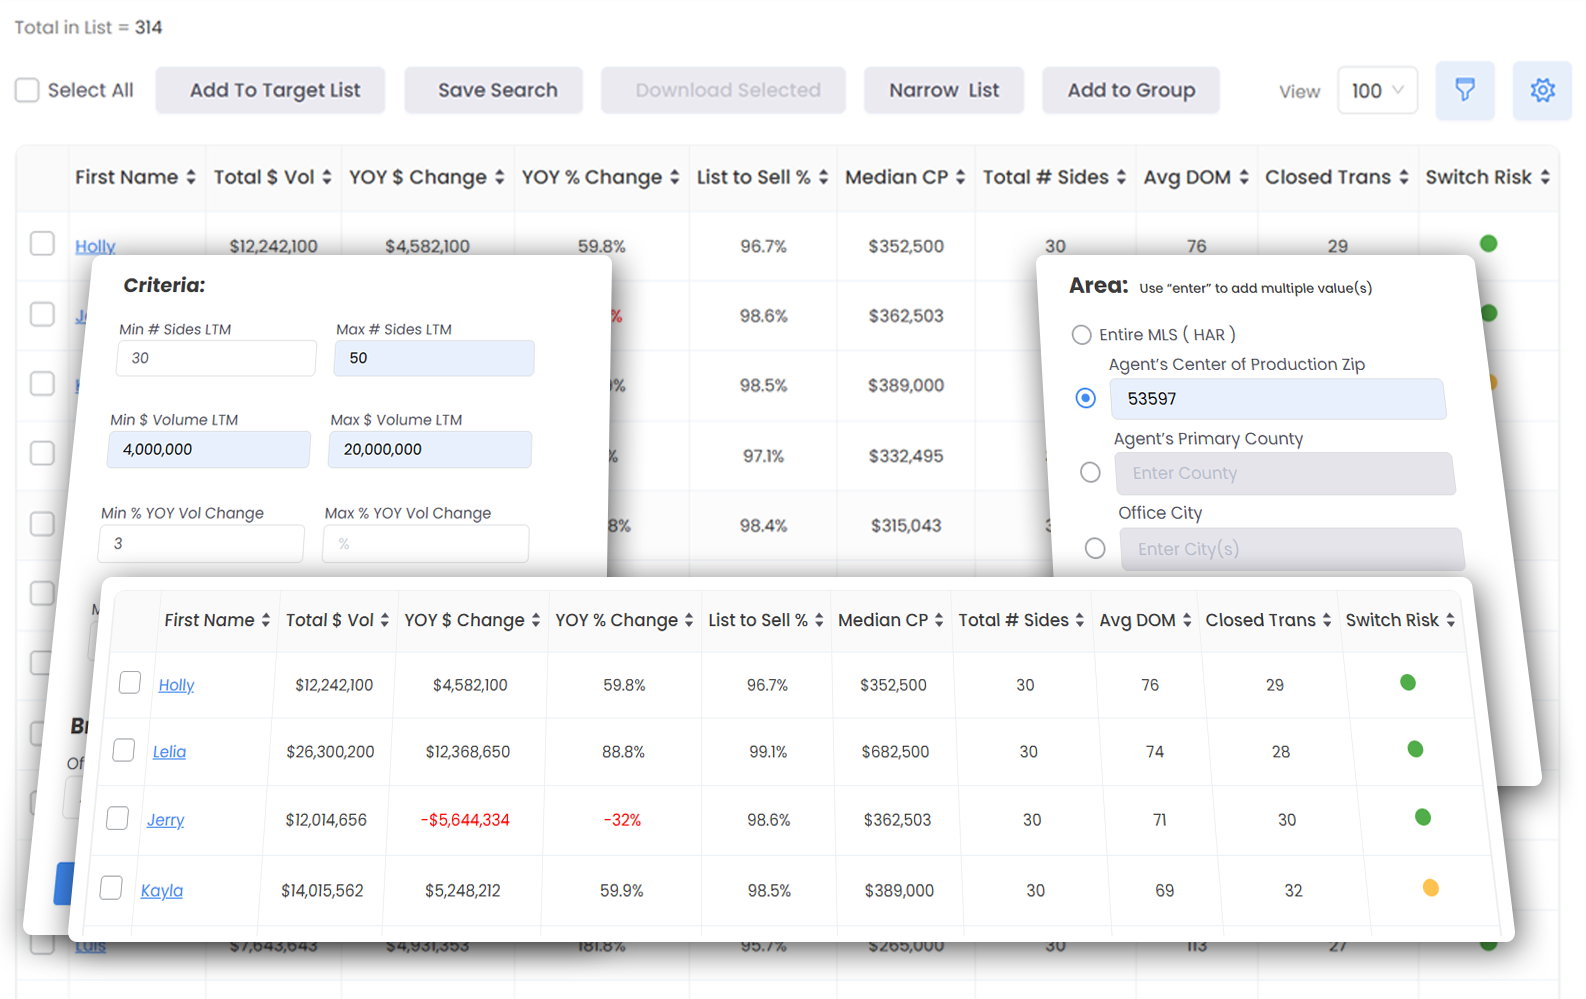Sort top table by Median CP arrows
Viewport: 1586px width, 999px height.
960,178
